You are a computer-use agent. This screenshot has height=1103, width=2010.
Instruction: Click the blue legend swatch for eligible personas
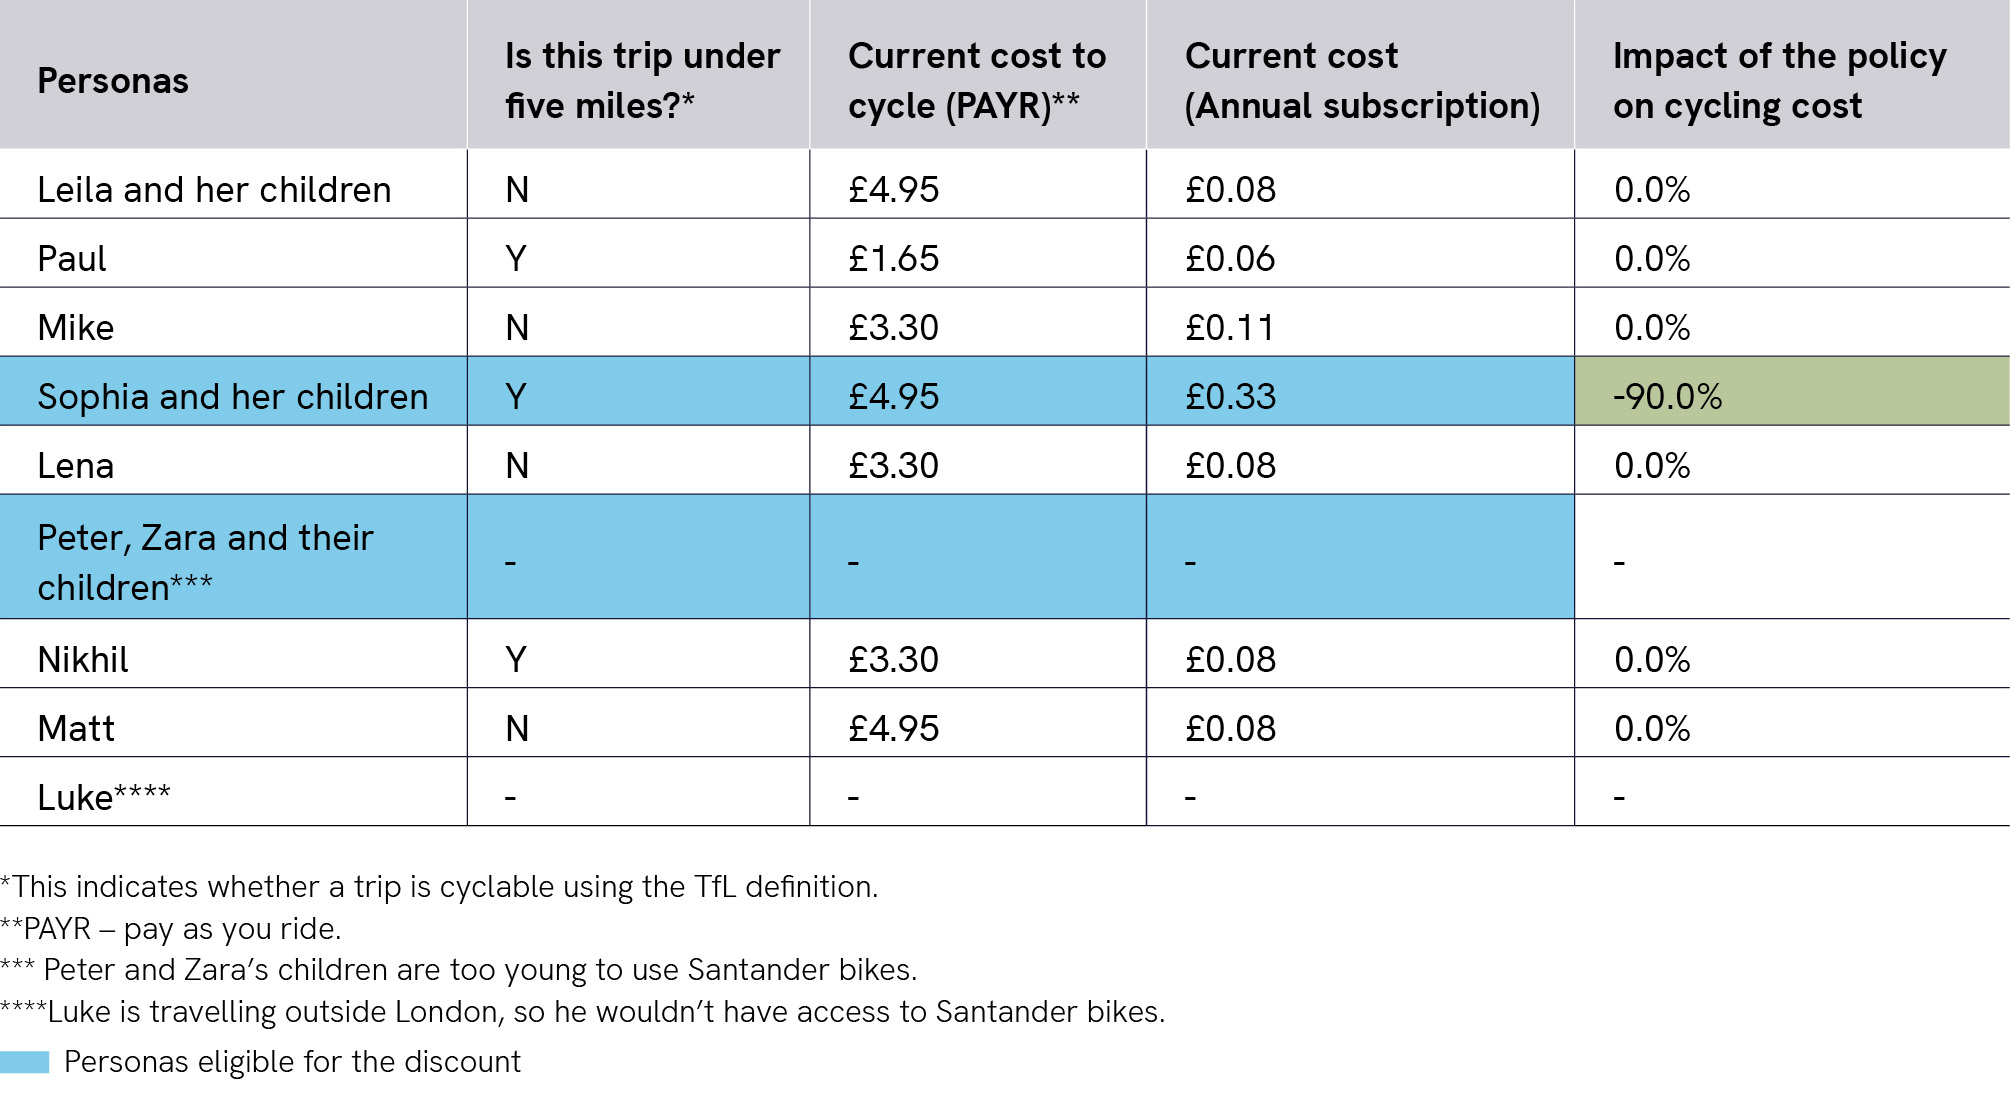(x=25, y=1062)
